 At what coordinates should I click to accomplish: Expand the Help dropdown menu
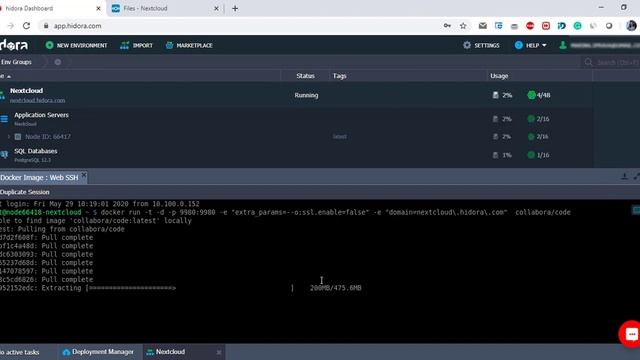tap(530, 45)
